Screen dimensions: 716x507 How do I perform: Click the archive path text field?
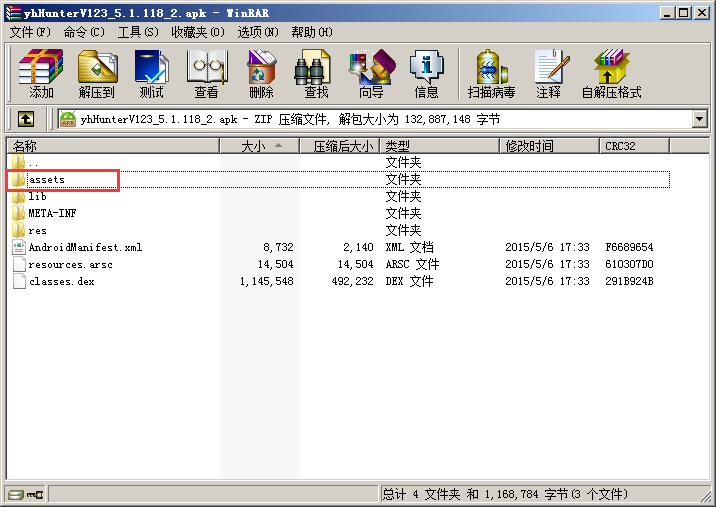pos(374,120)
